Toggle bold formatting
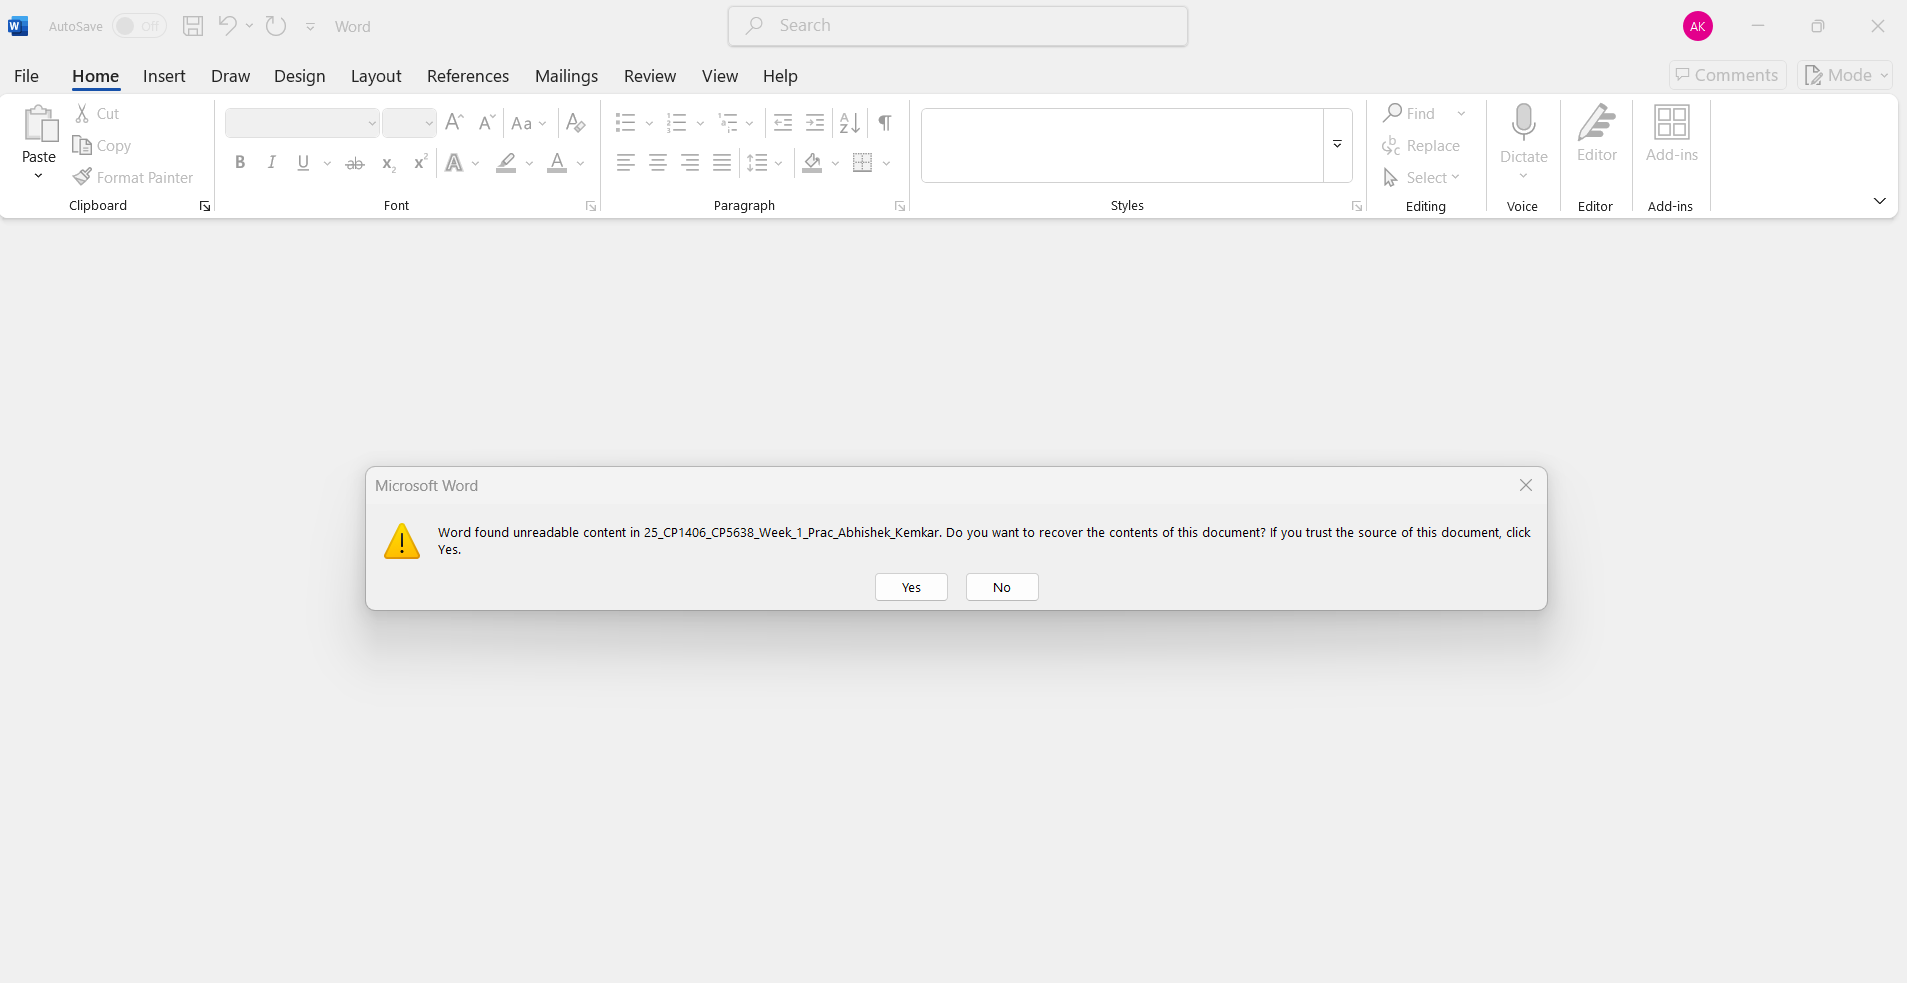The image size is (1907, 983). tap(240, 163)
